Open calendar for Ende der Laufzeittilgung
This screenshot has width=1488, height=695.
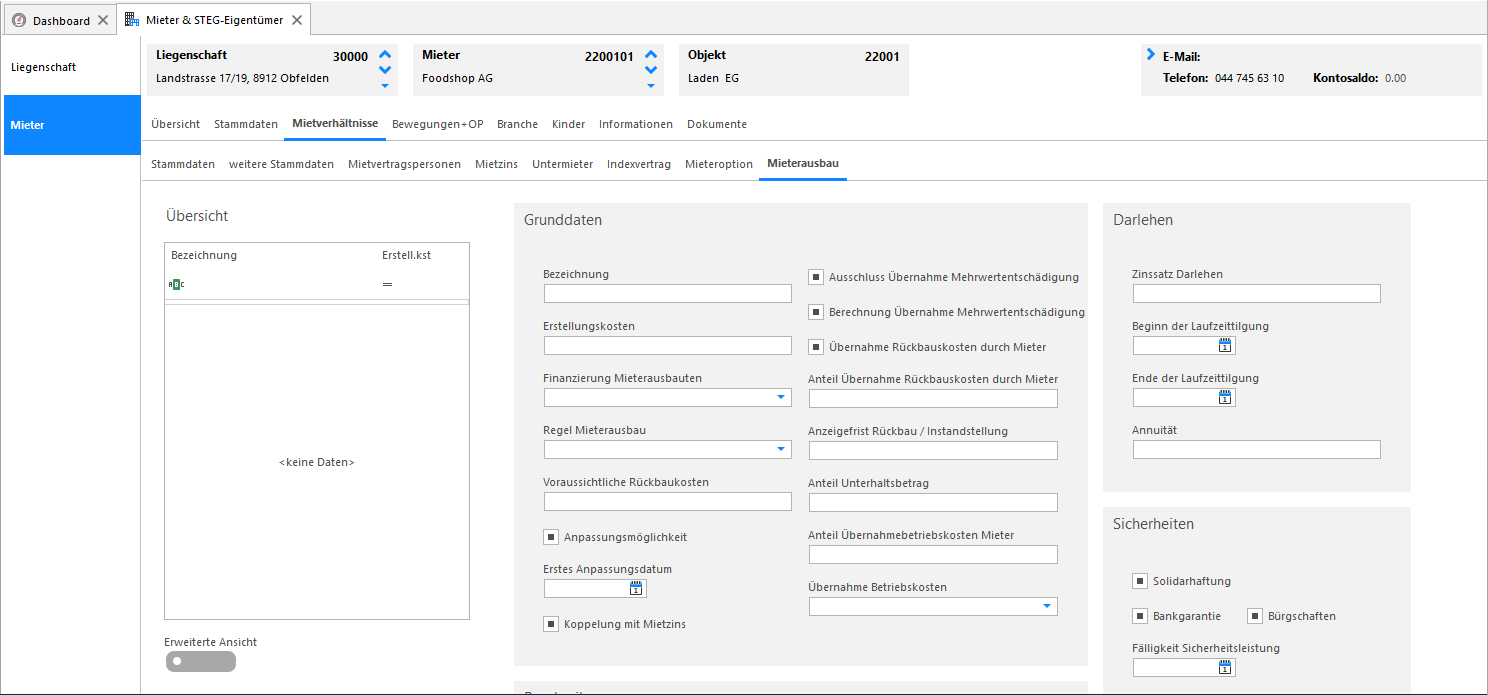pyautogui.click(x=1225, y=397)
